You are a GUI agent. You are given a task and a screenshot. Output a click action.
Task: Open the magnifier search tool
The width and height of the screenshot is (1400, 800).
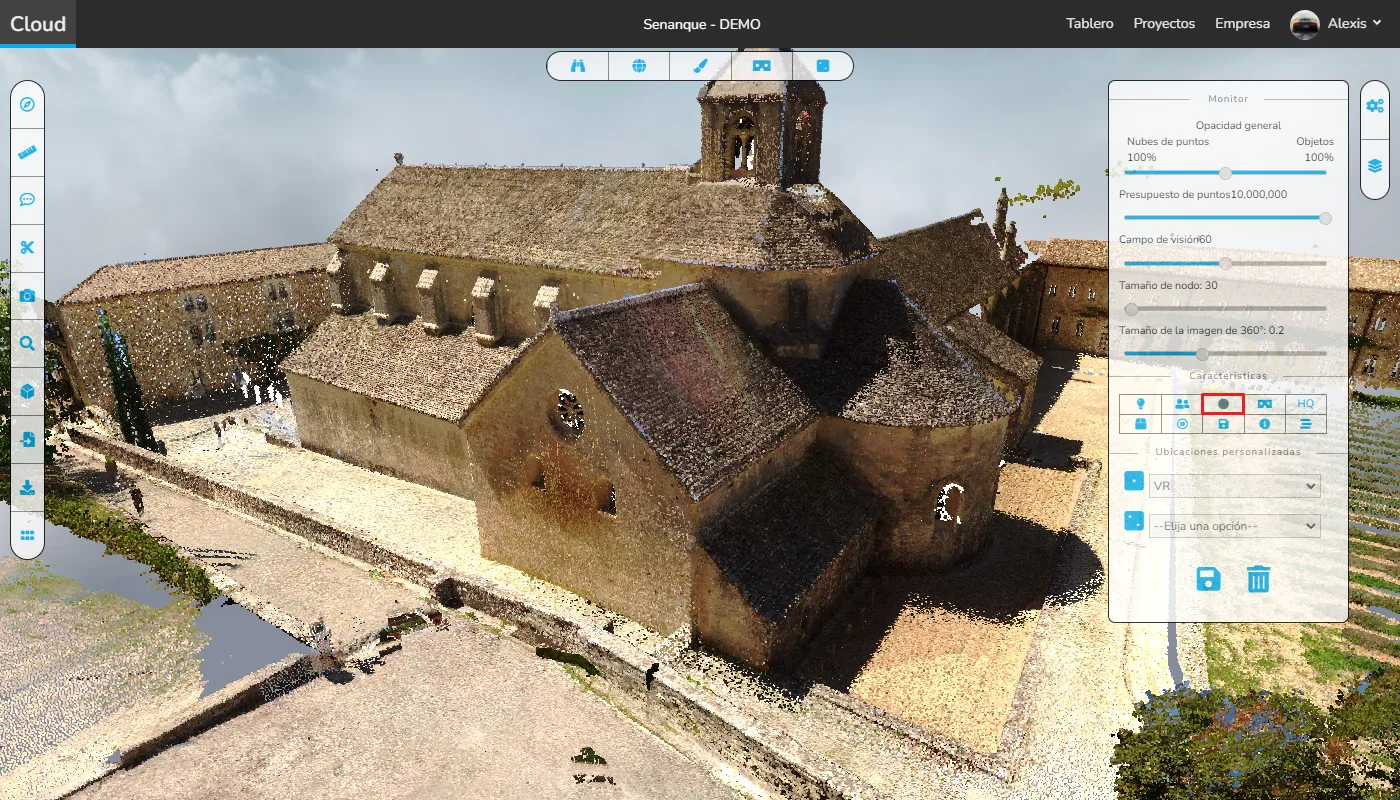click(27, 344)
